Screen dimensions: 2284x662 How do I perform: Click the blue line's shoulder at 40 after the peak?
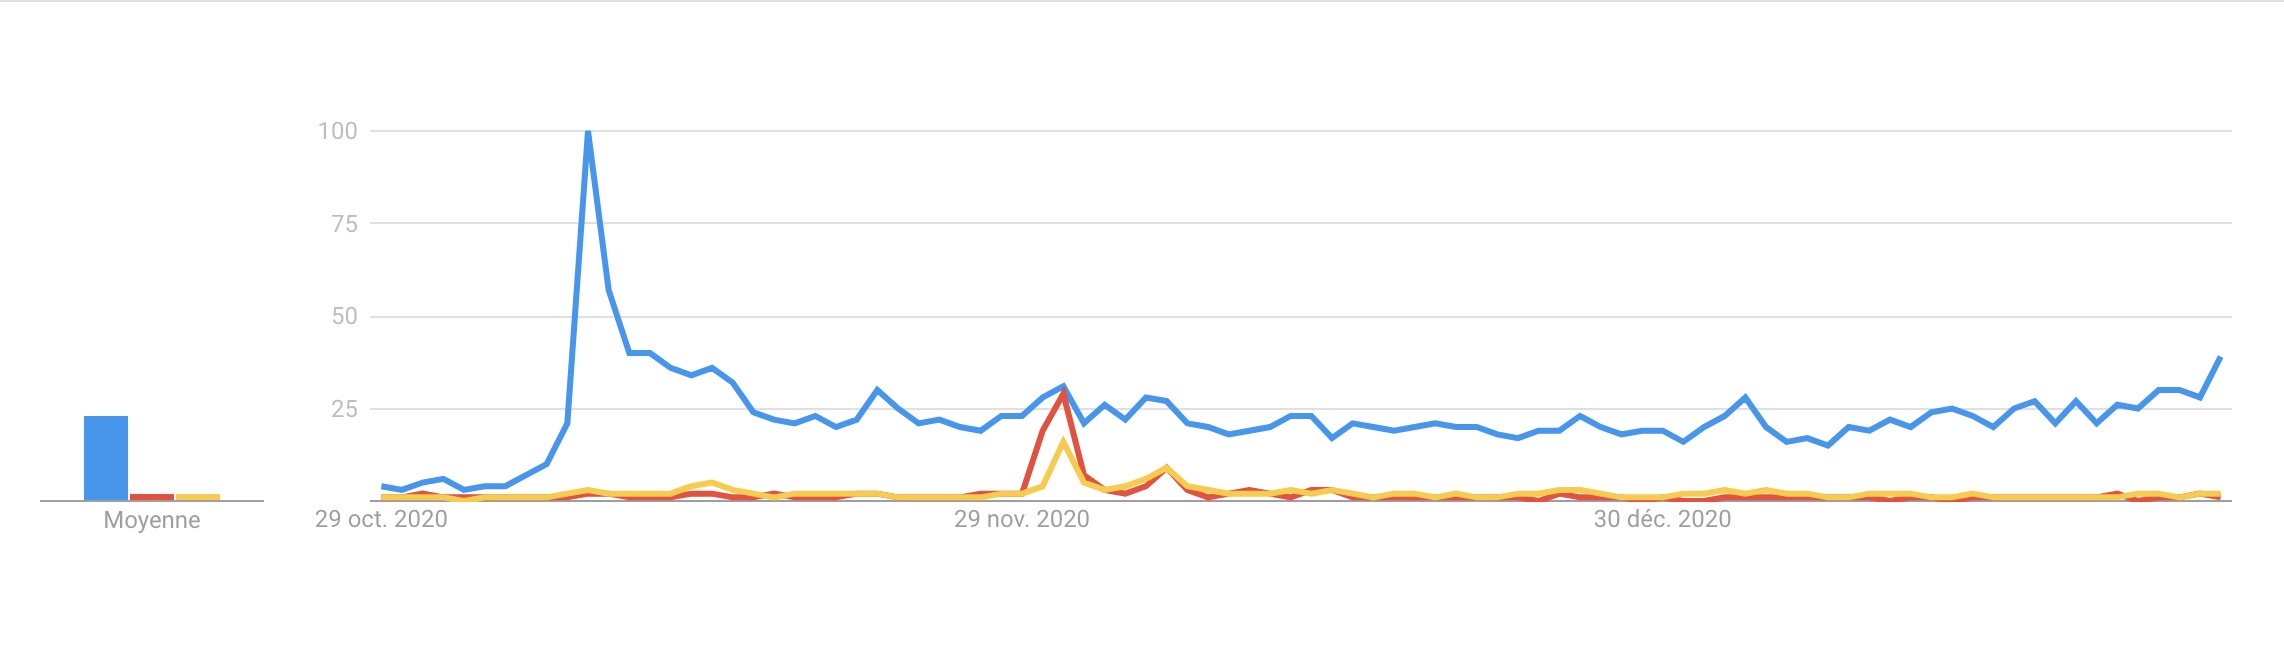[x=640, y=353]
